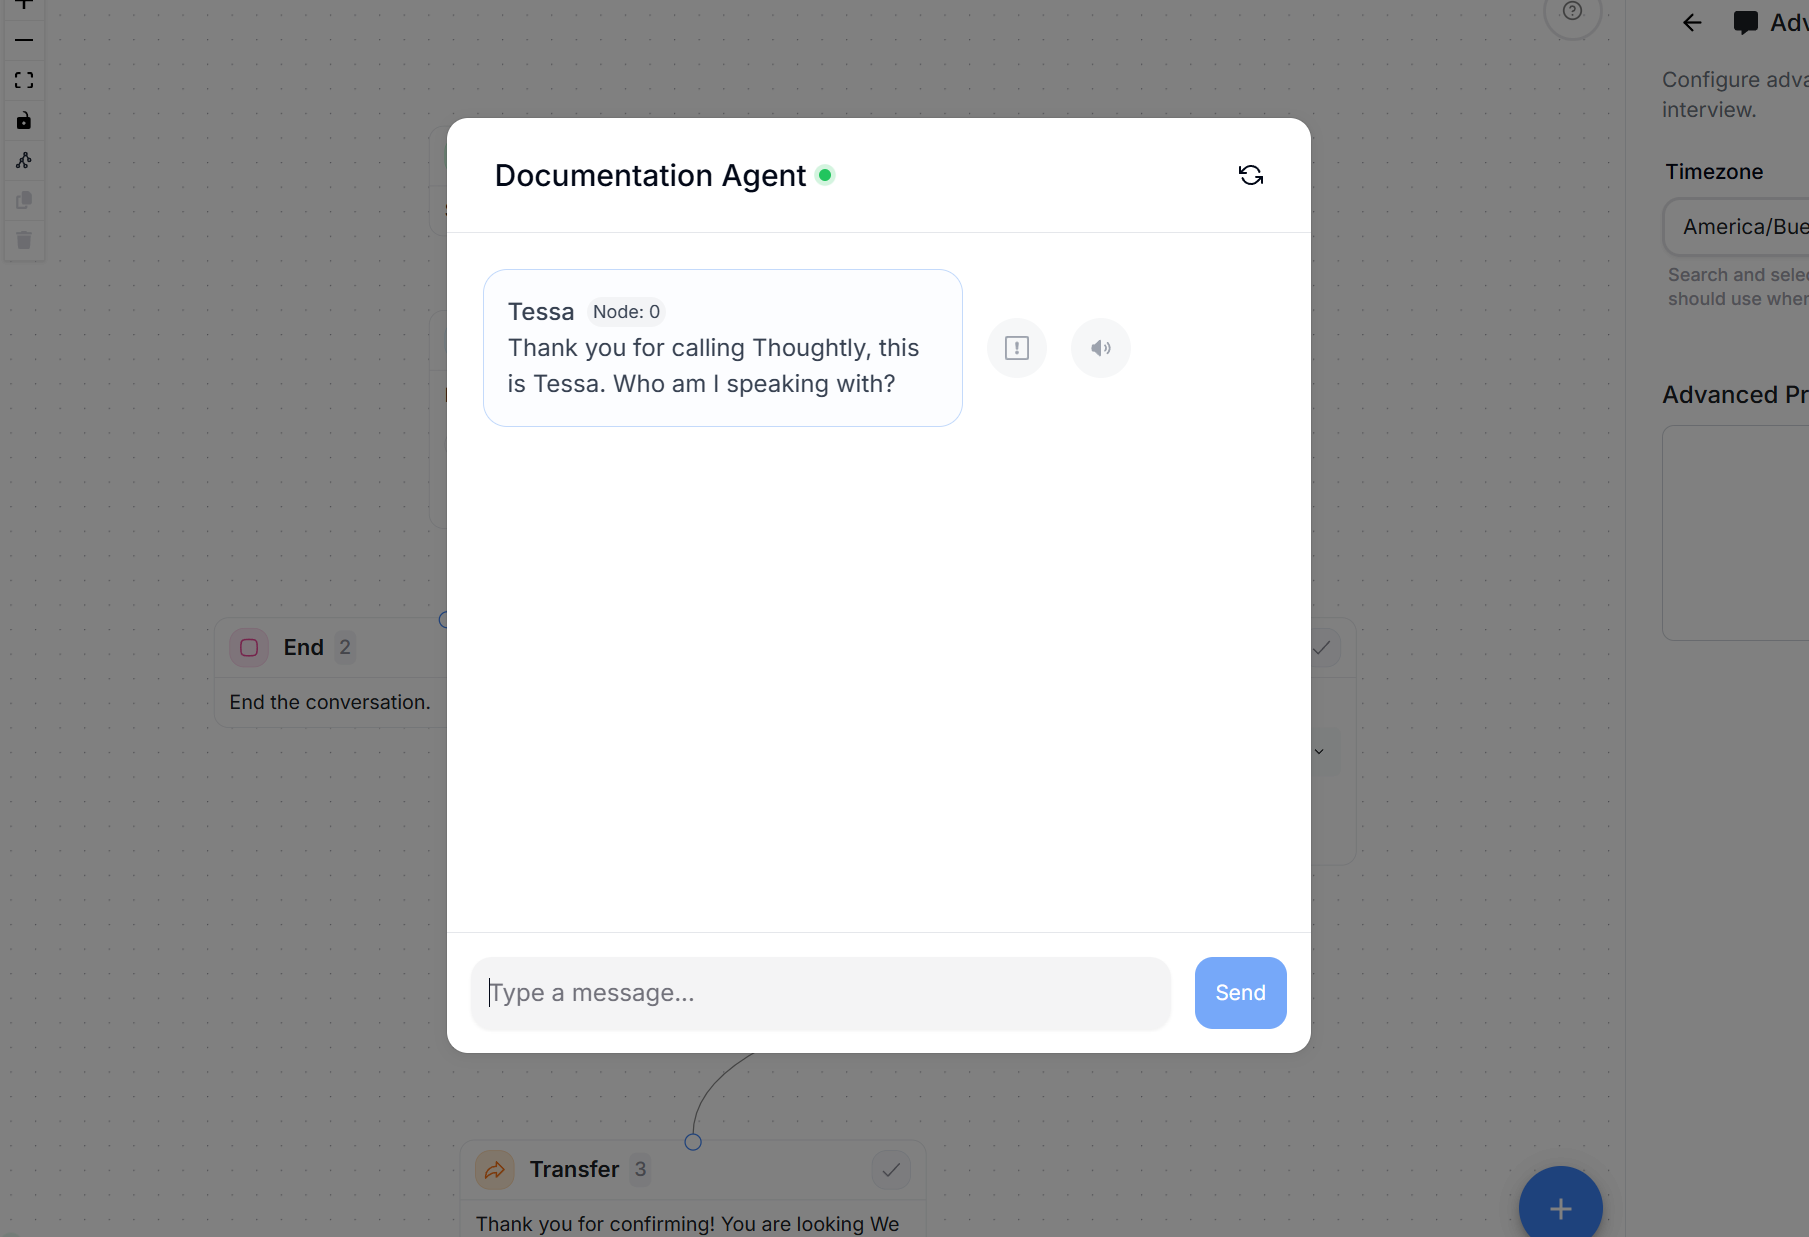Click the Tessa speaker name
Image resolution: width=1809 pixels, height=1237 pixels.
click(x=541, y=312)
